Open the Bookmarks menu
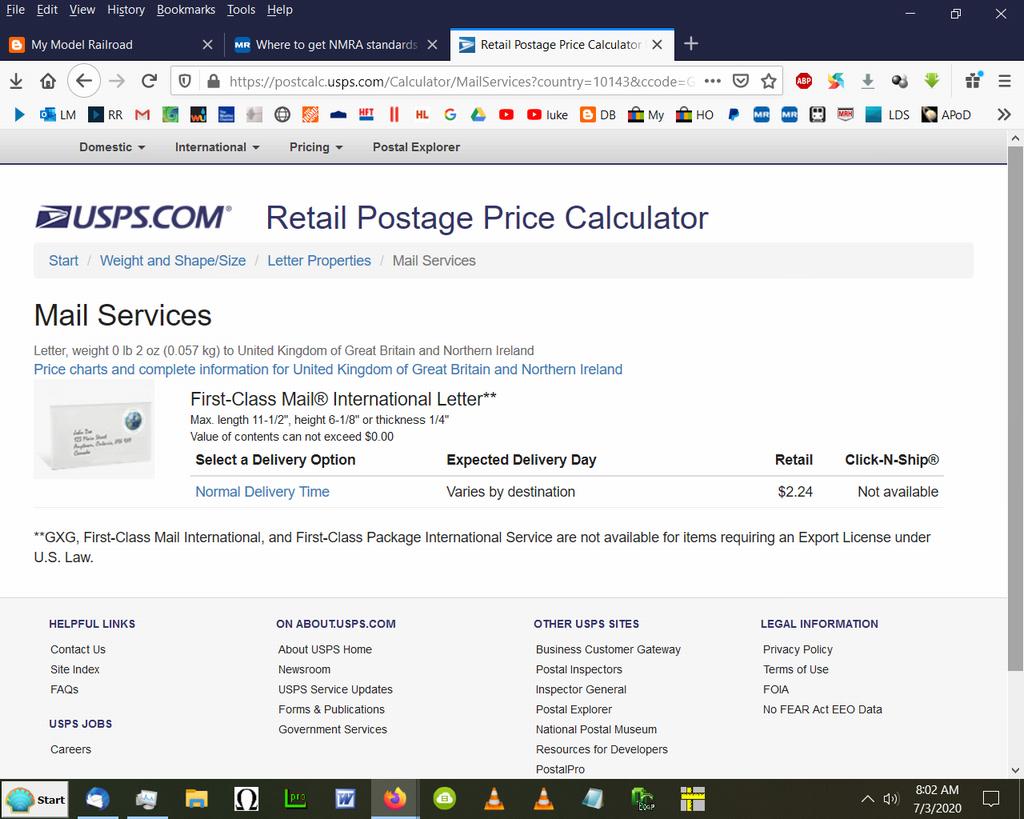 point(186,10)
